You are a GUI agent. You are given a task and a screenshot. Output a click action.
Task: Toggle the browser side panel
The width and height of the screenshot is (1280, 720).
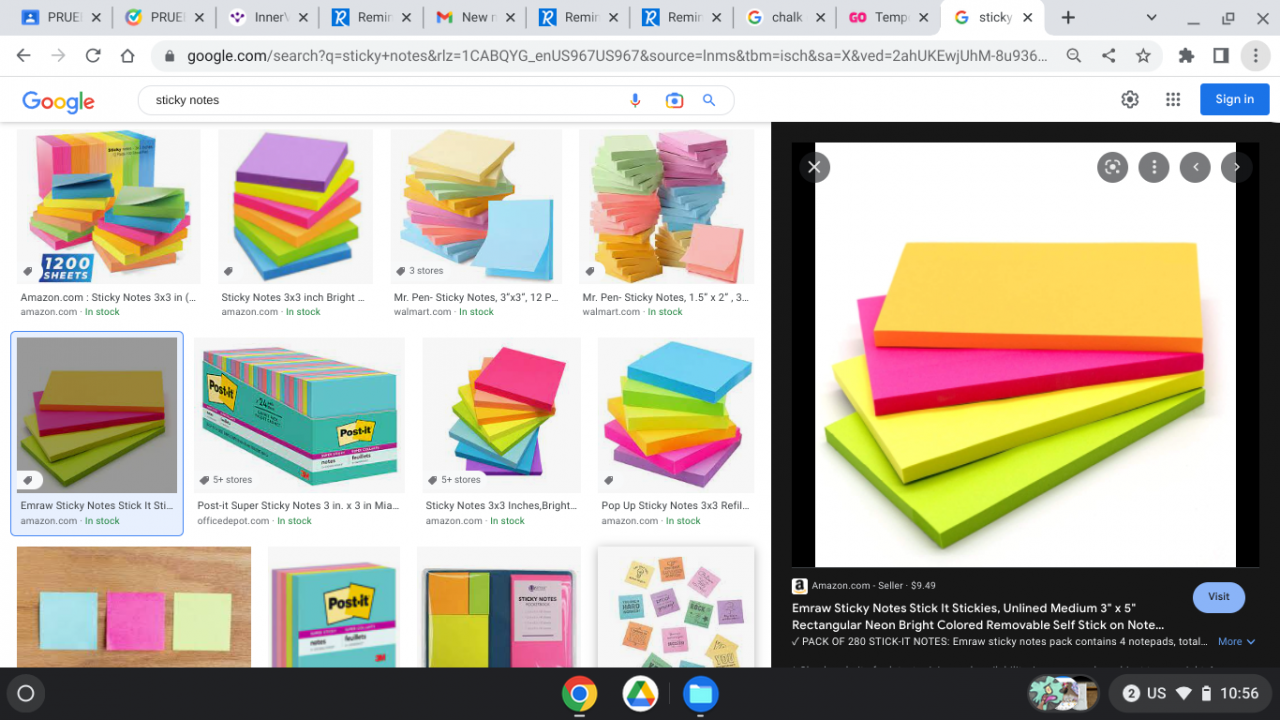click(1220, 56)
